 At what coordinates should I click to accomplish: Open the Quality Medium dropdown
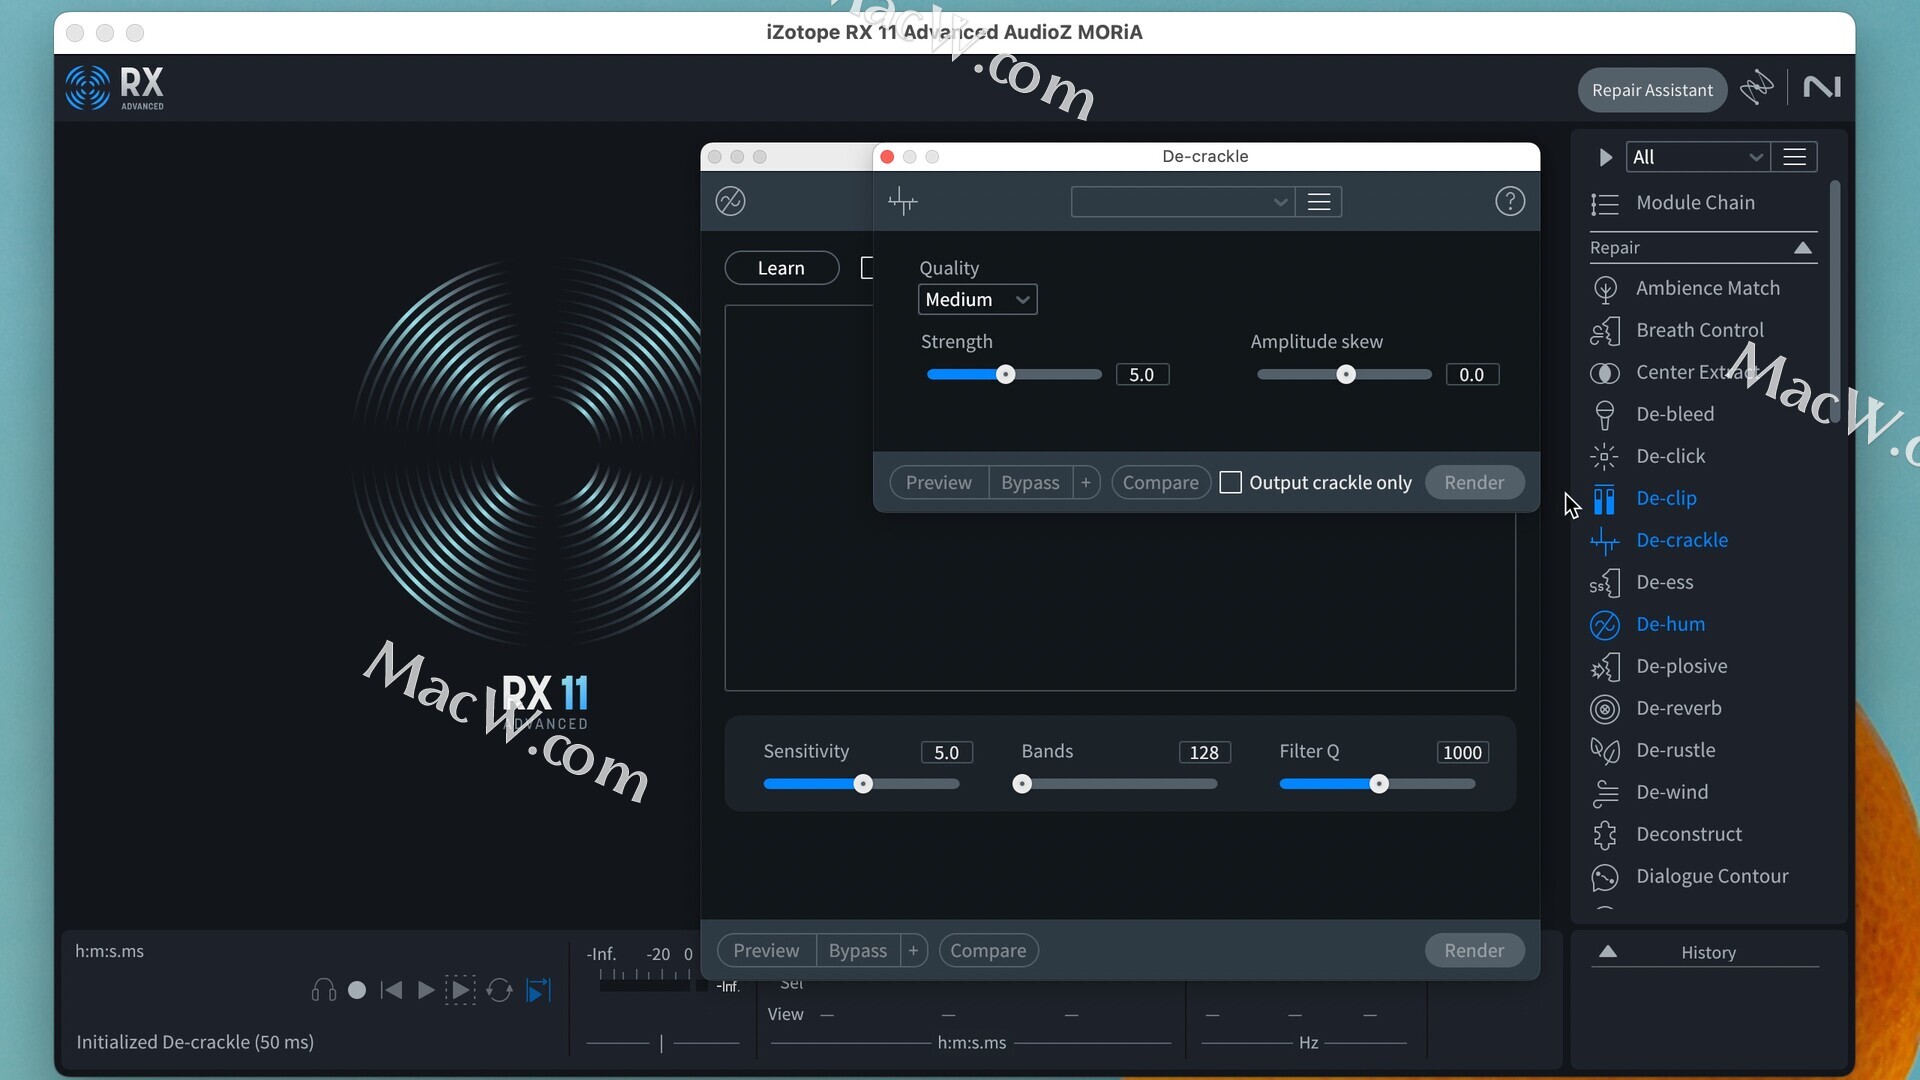(977, 299)
